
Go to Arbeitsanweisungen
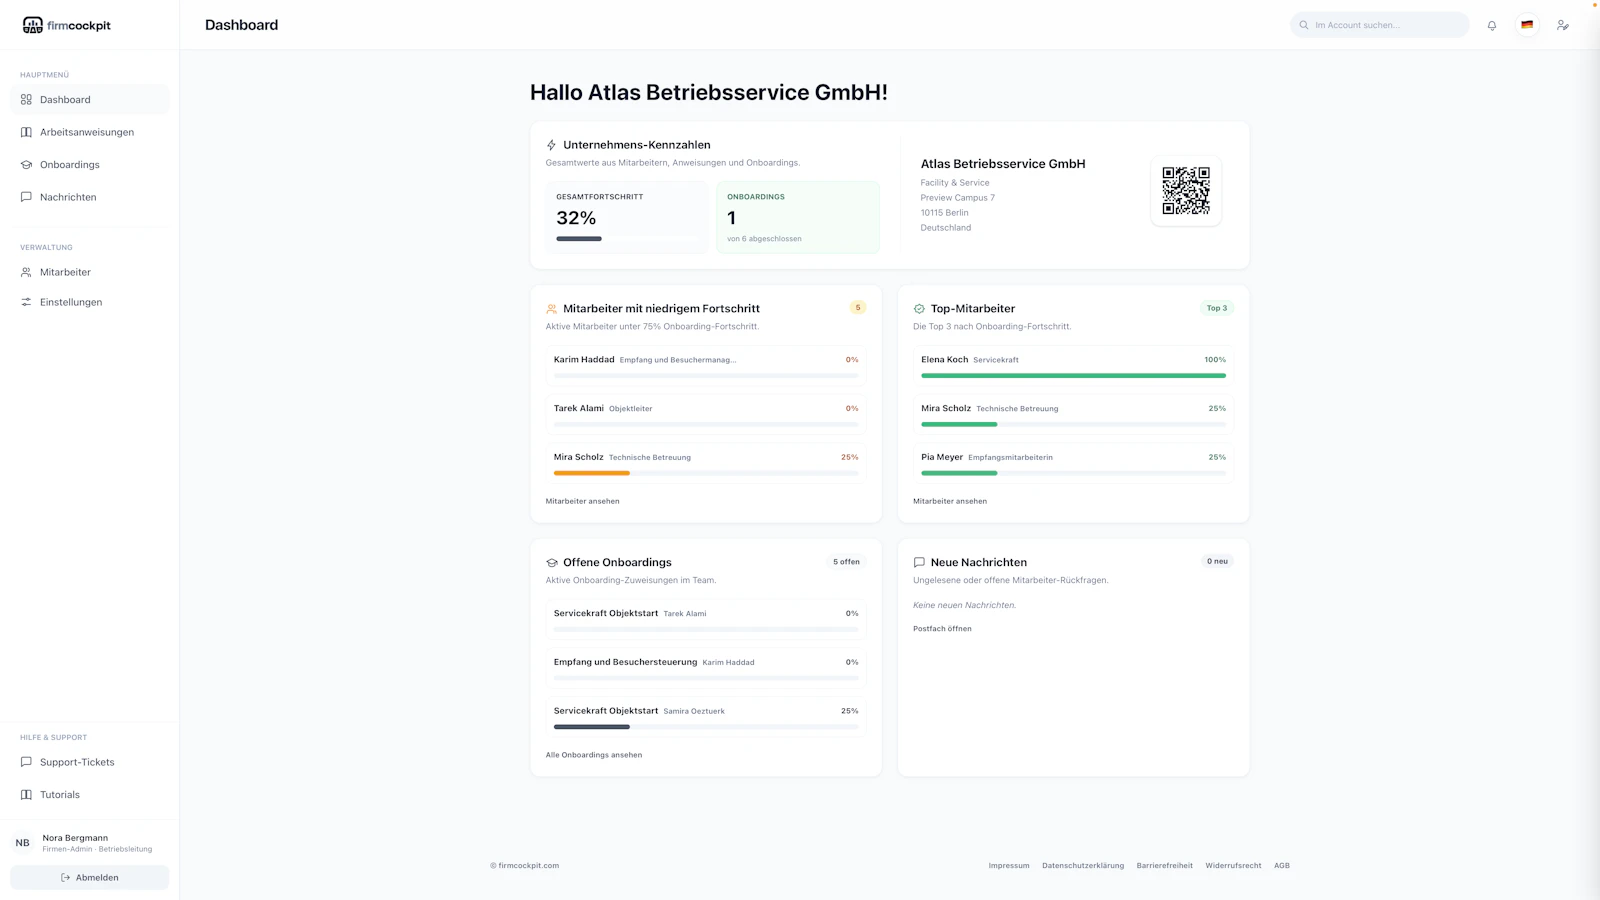90,132
